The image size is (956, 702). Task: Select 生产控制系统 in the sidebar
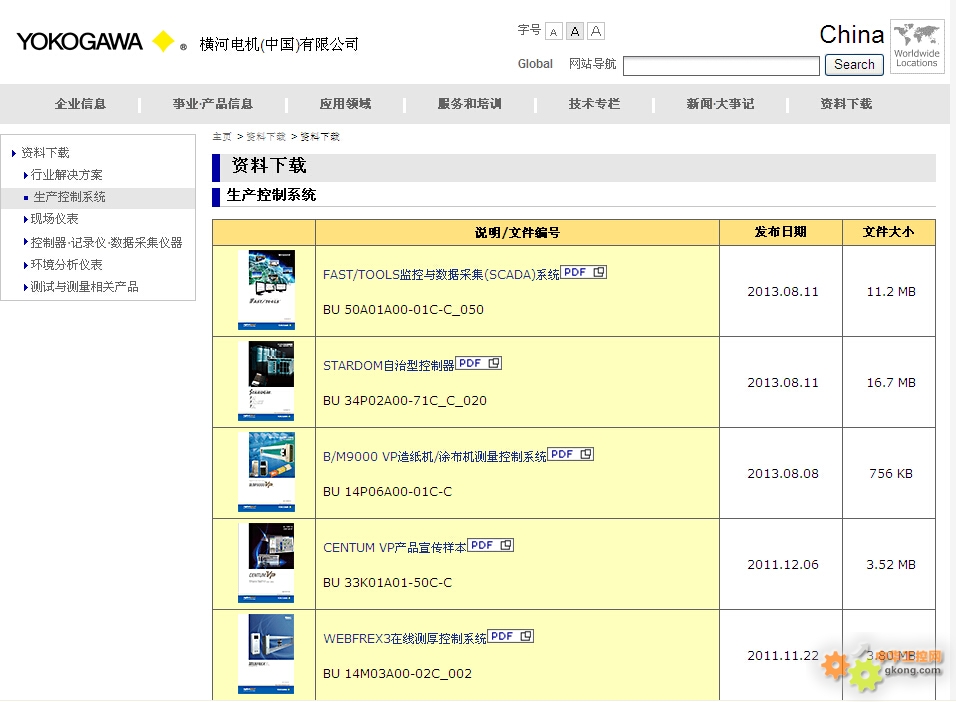70,196
